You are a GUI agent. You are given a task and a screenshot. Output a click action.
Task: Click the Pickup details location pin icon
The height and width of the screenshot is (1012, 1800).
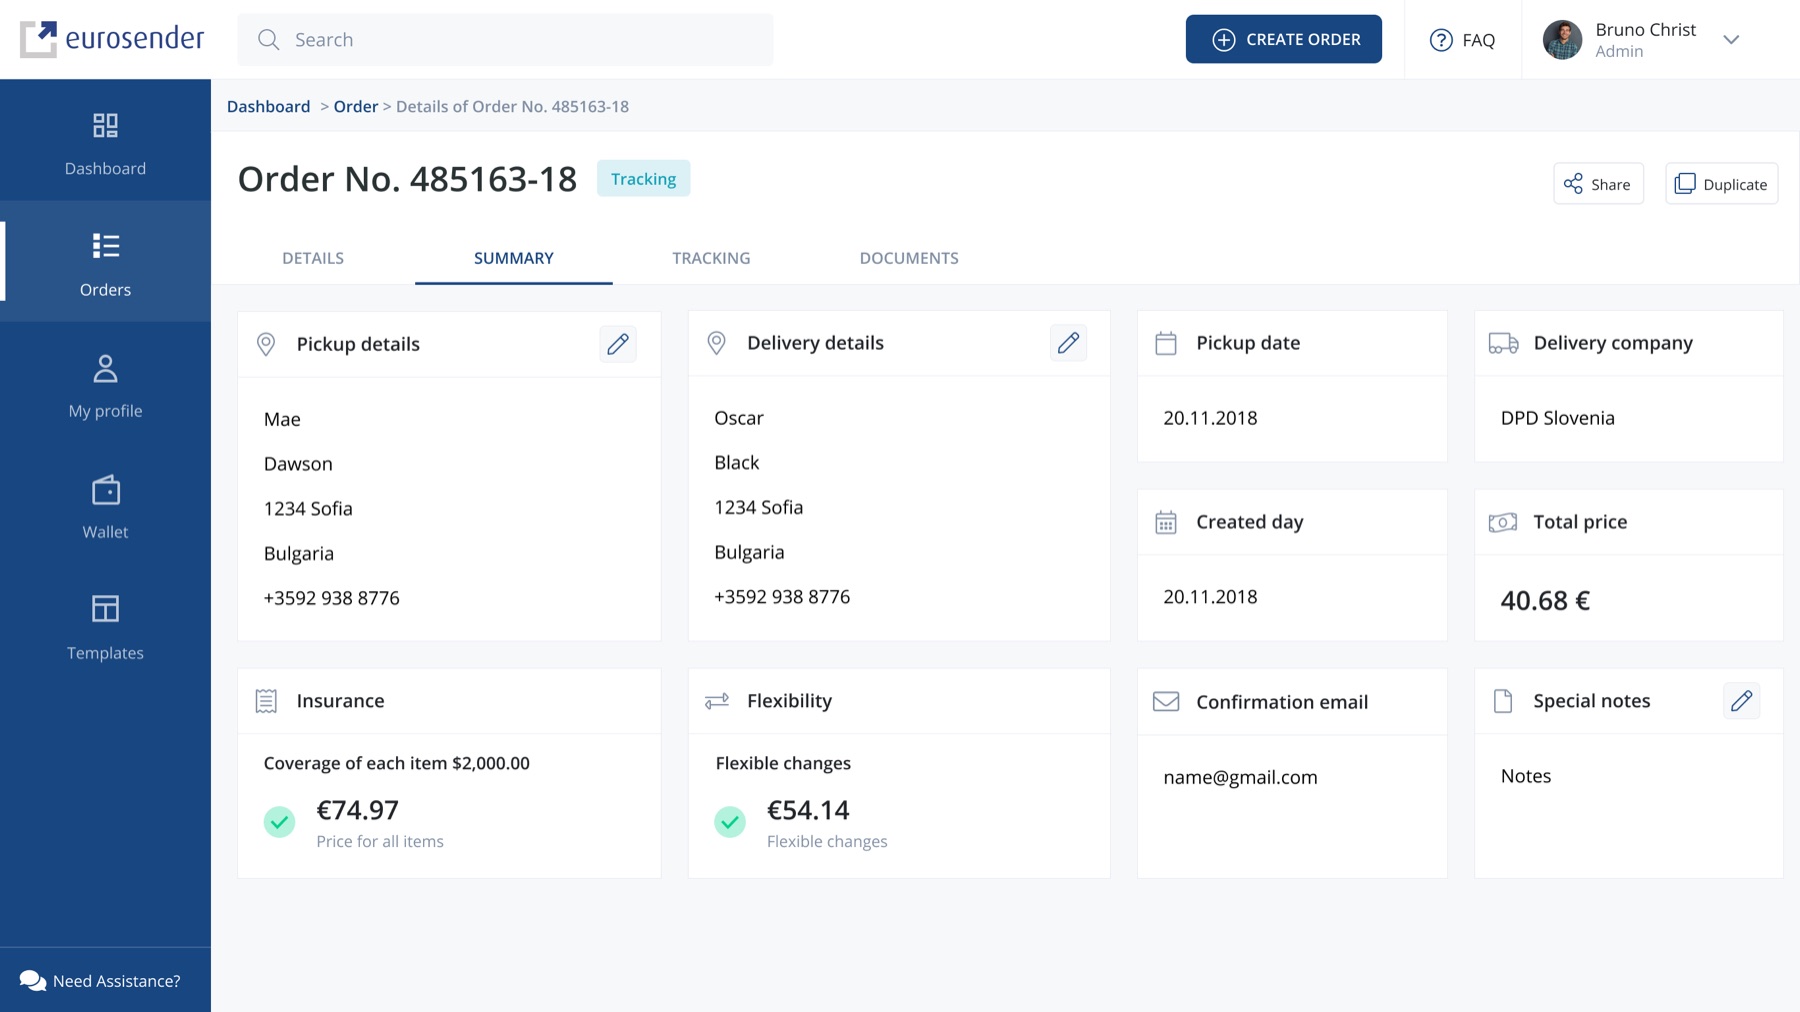[266, 344]
